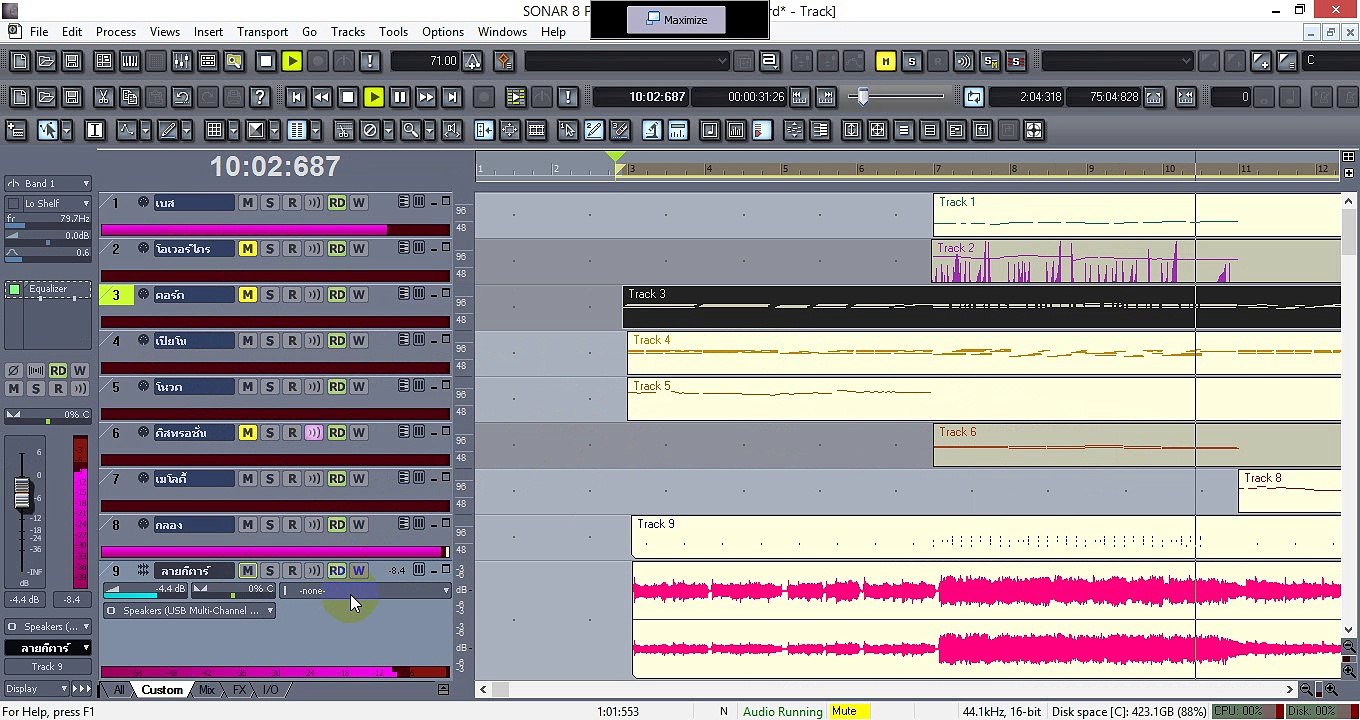1360x720 pixels.
Task: Jump to the end of project
Action: pyautogui.click(x=452, y=97)
